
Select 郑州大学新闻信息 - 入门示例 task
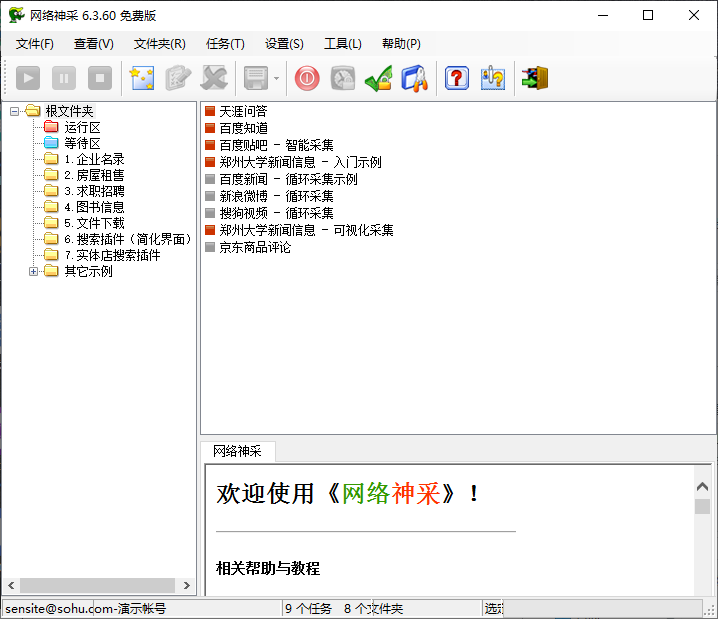click(300, 162)
